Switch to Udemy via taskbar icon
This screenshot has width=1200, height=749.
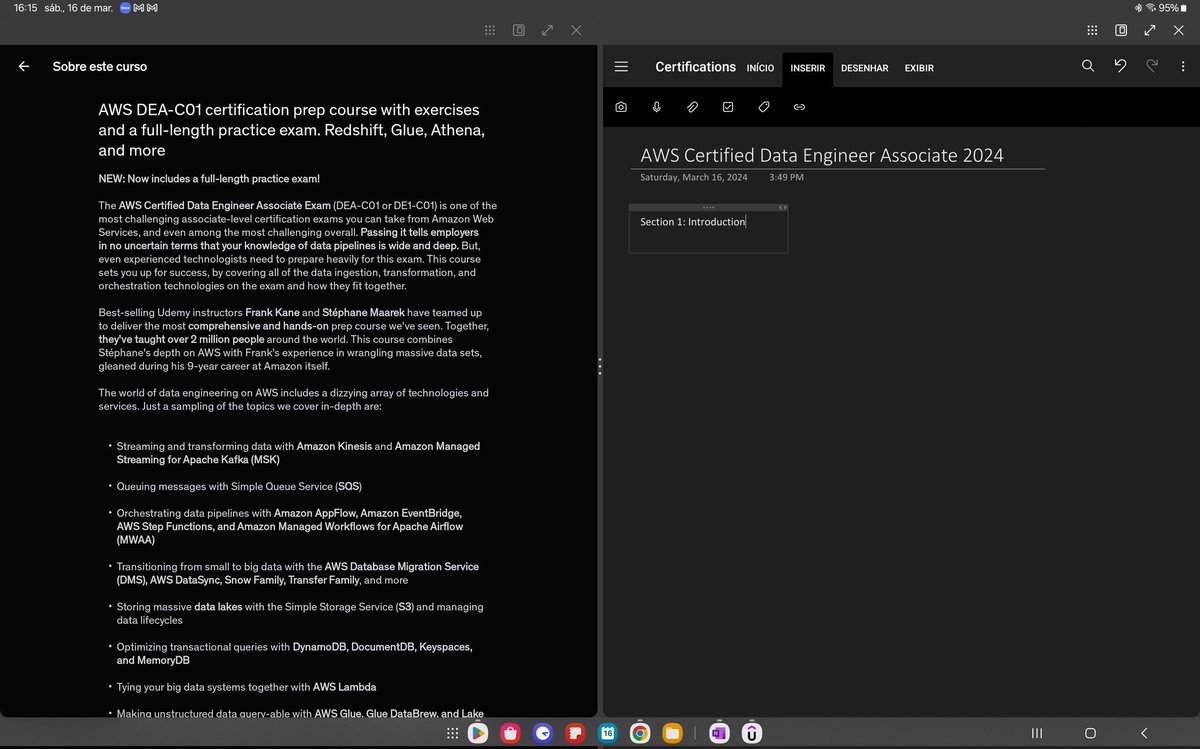tap(750, 734)
